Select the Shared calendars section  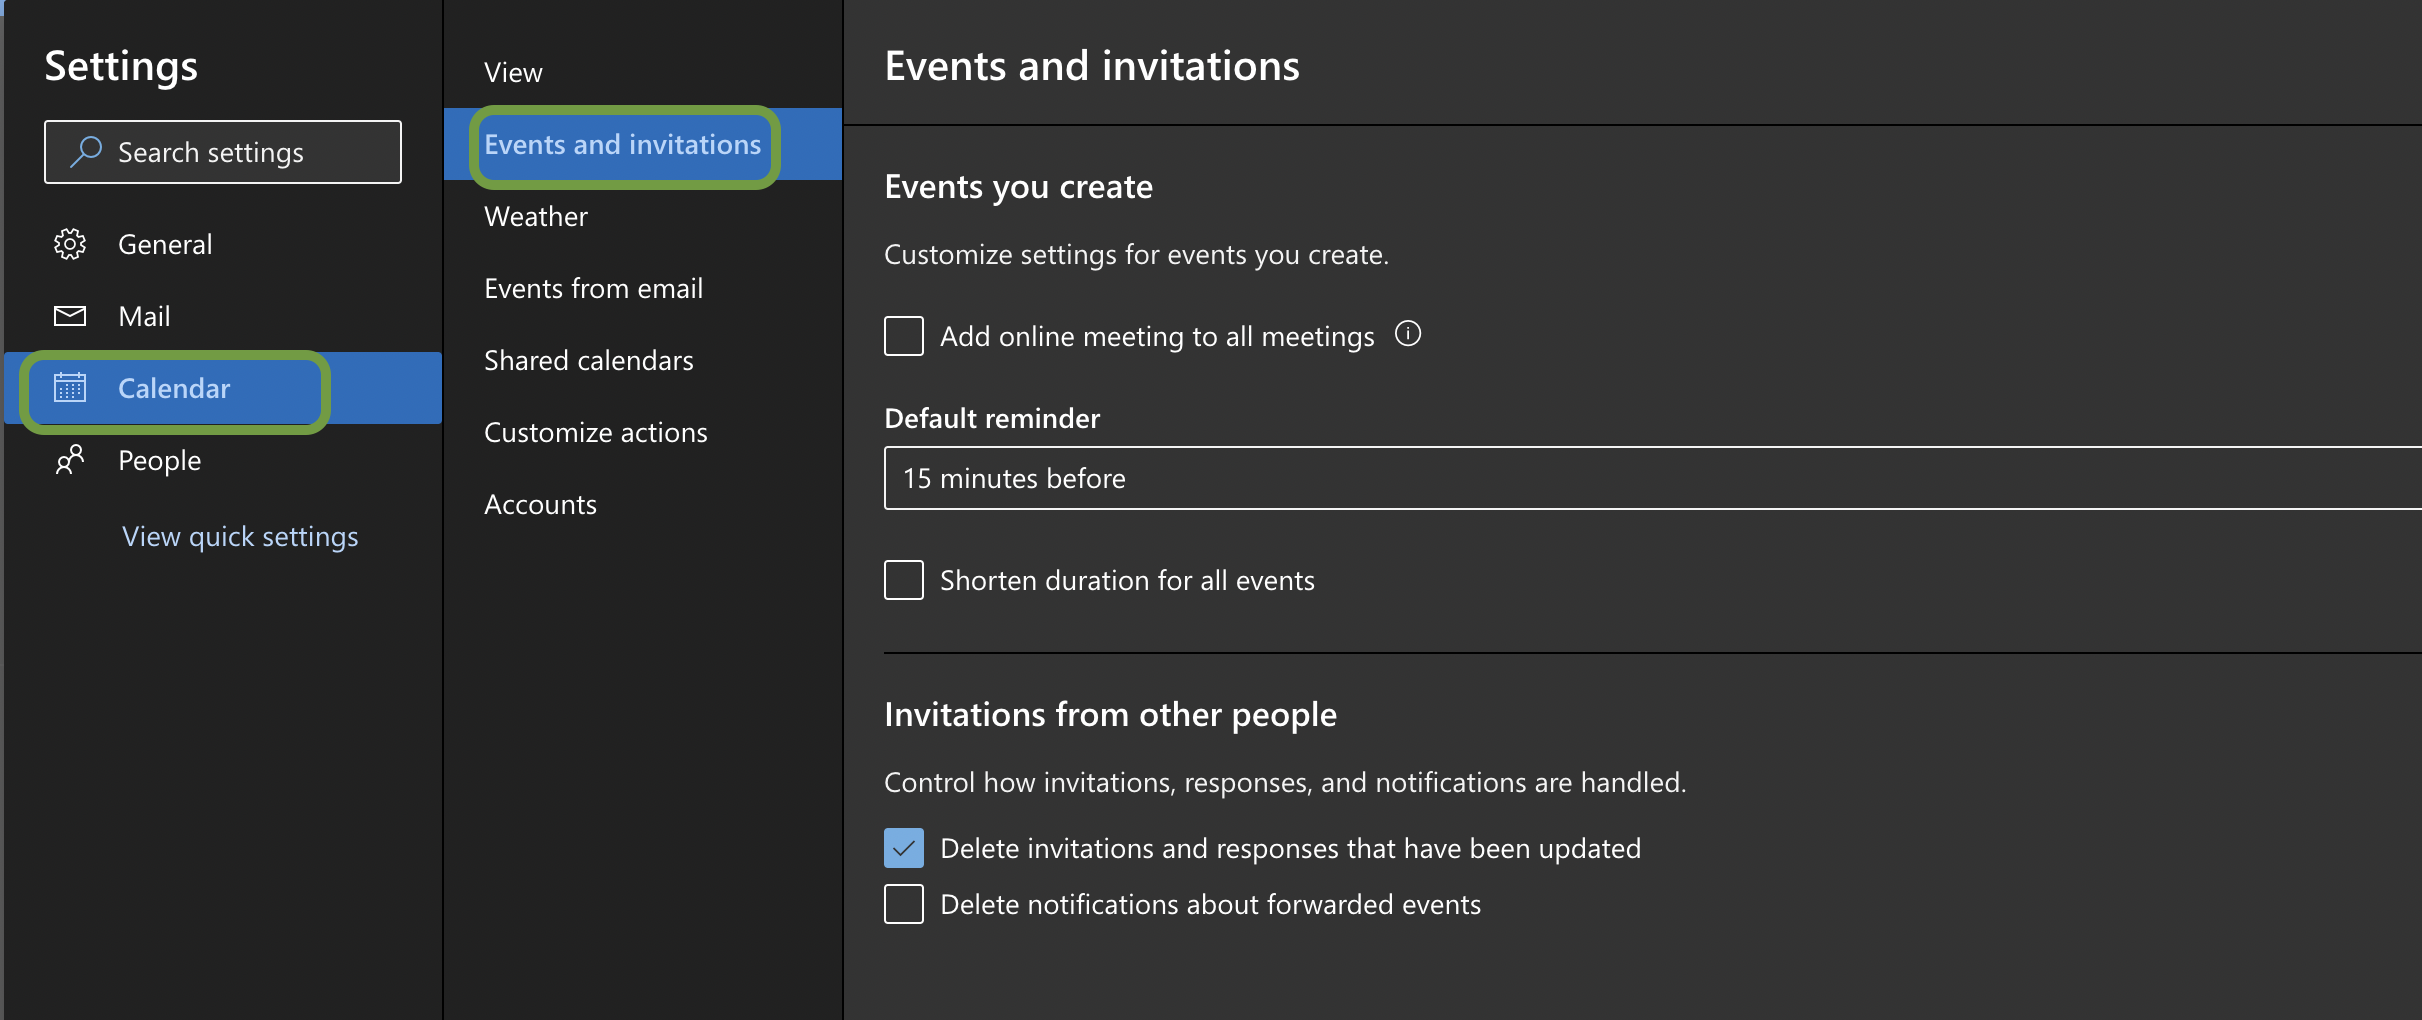click(588, 360)
